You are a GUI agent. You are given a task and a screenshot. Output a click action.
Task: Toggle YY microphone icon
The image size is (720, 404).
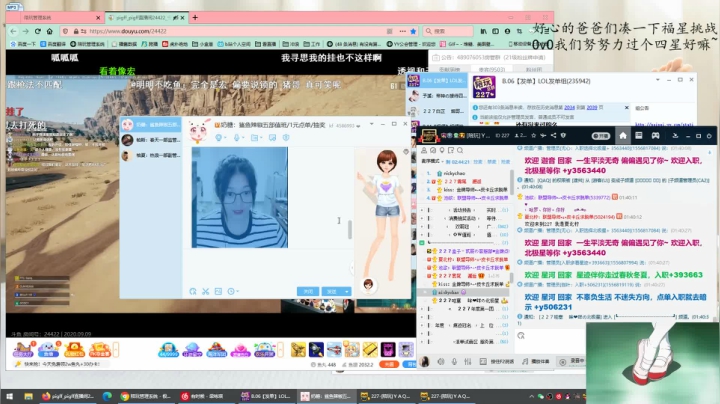coord(454,362)
